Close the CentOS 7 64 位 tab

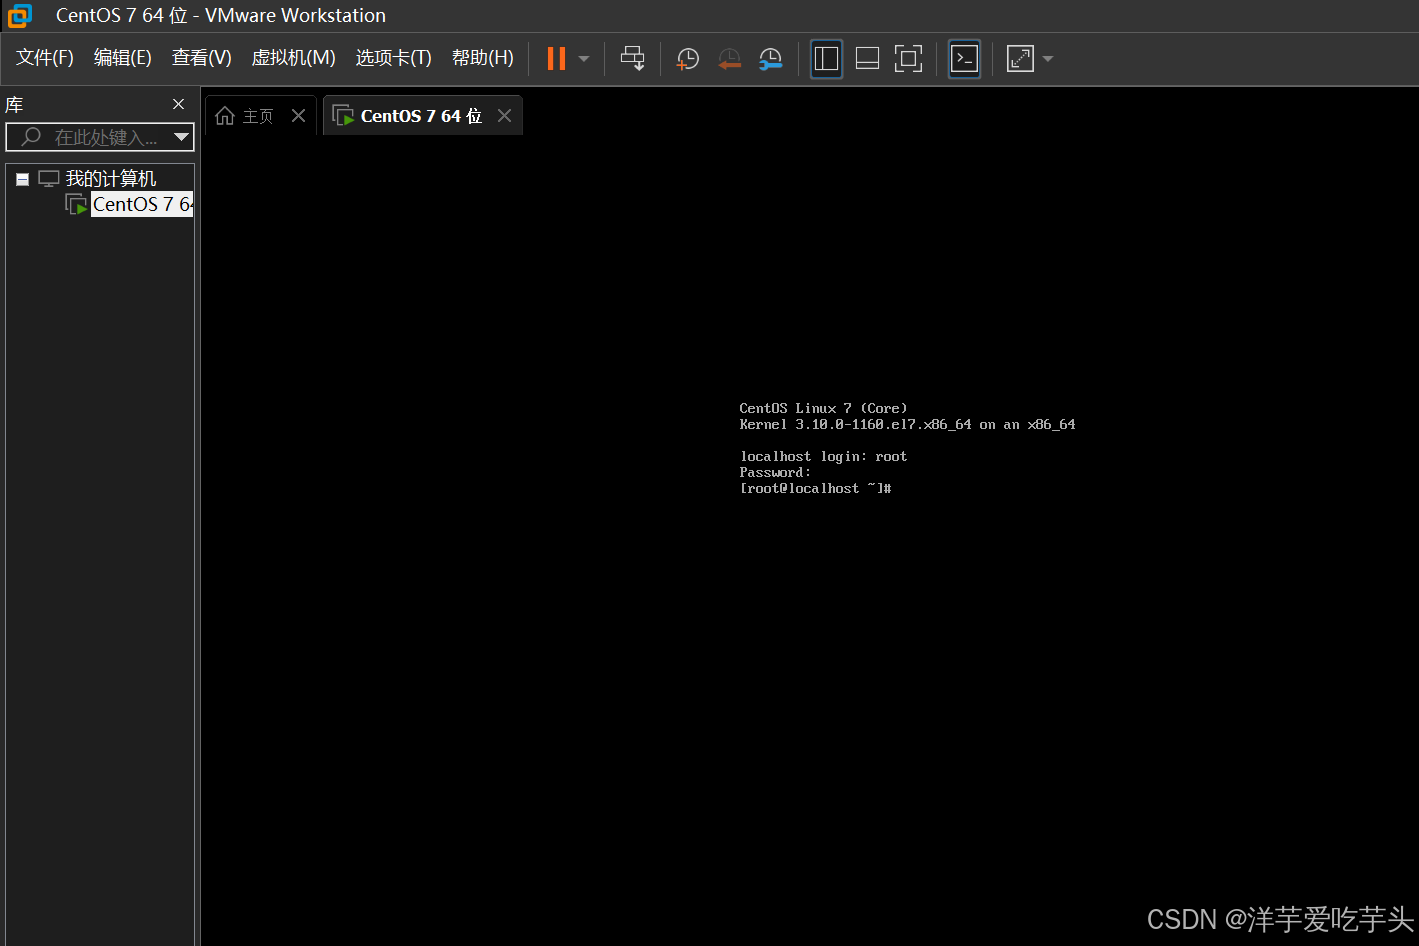[x=505, y=116]
